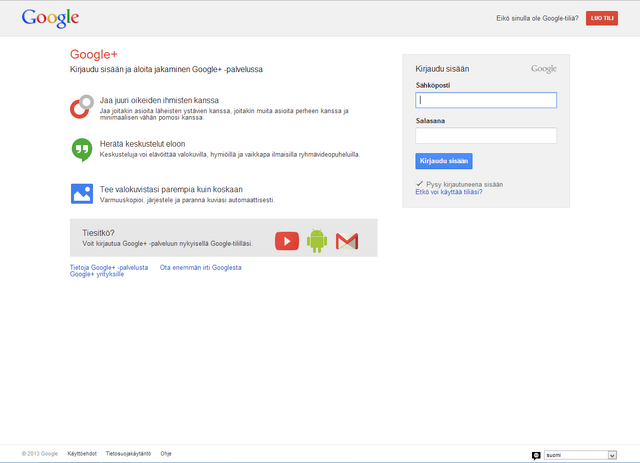Click the red YouTube play icon
Image resolution: width=640 pixels, height=463 pixels.
click(287, 241)
